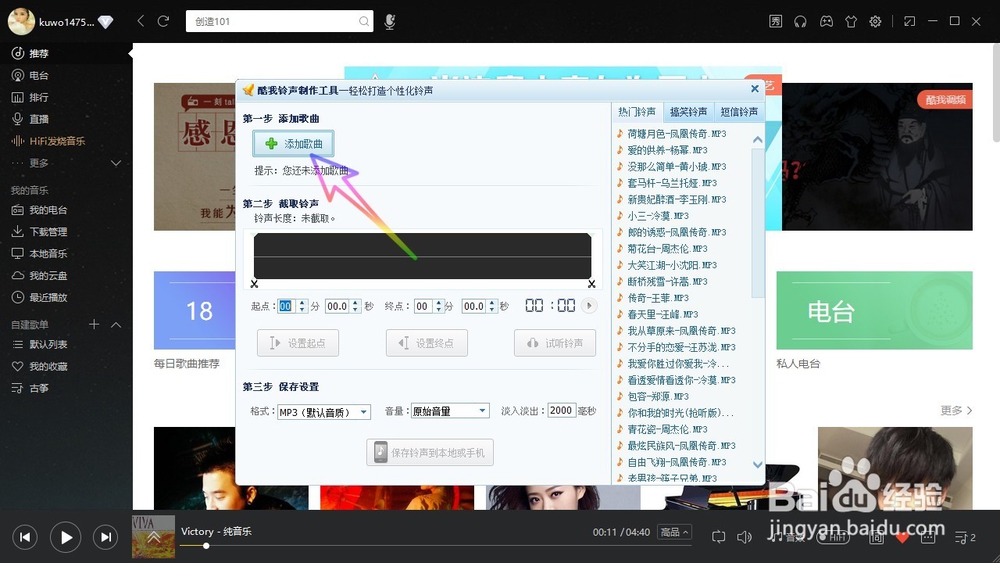Select 包容-郑源.MP3 in ringtone list
The width and height of the screenshot is (1000, 563).
pyautogui.click(x=658, y=397)
